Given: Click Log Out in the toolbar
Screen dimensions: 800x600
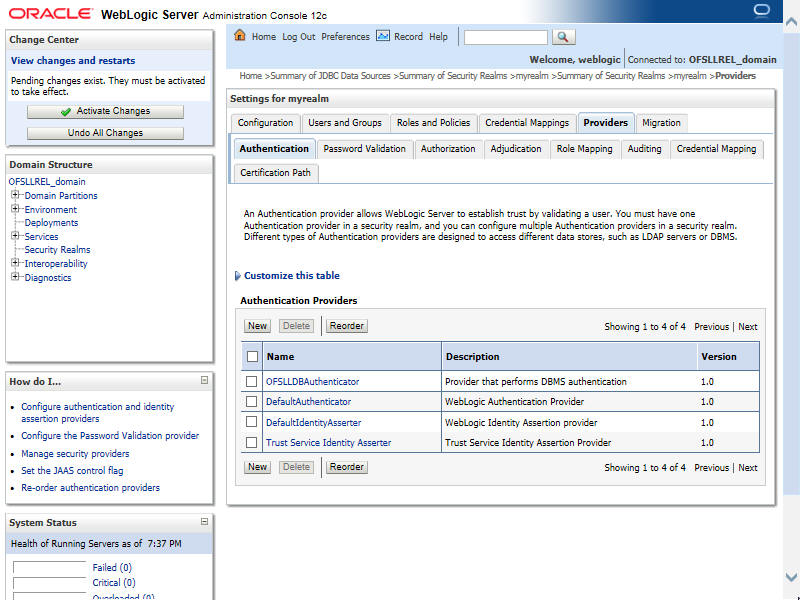Looking at the screenshot, I should [x=298, y=37].
